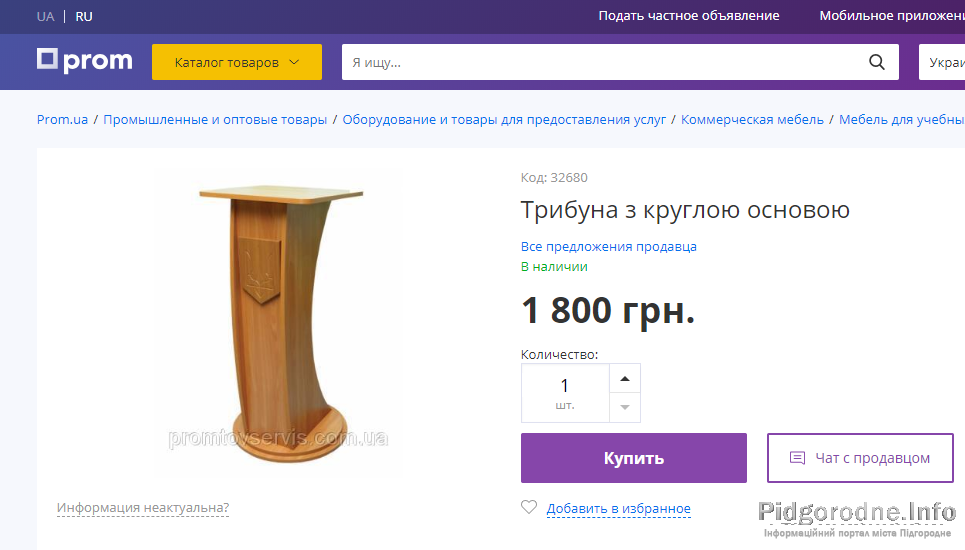The image size is (965, 550).
Task: Switch language to RU
Action: [84, 17]
